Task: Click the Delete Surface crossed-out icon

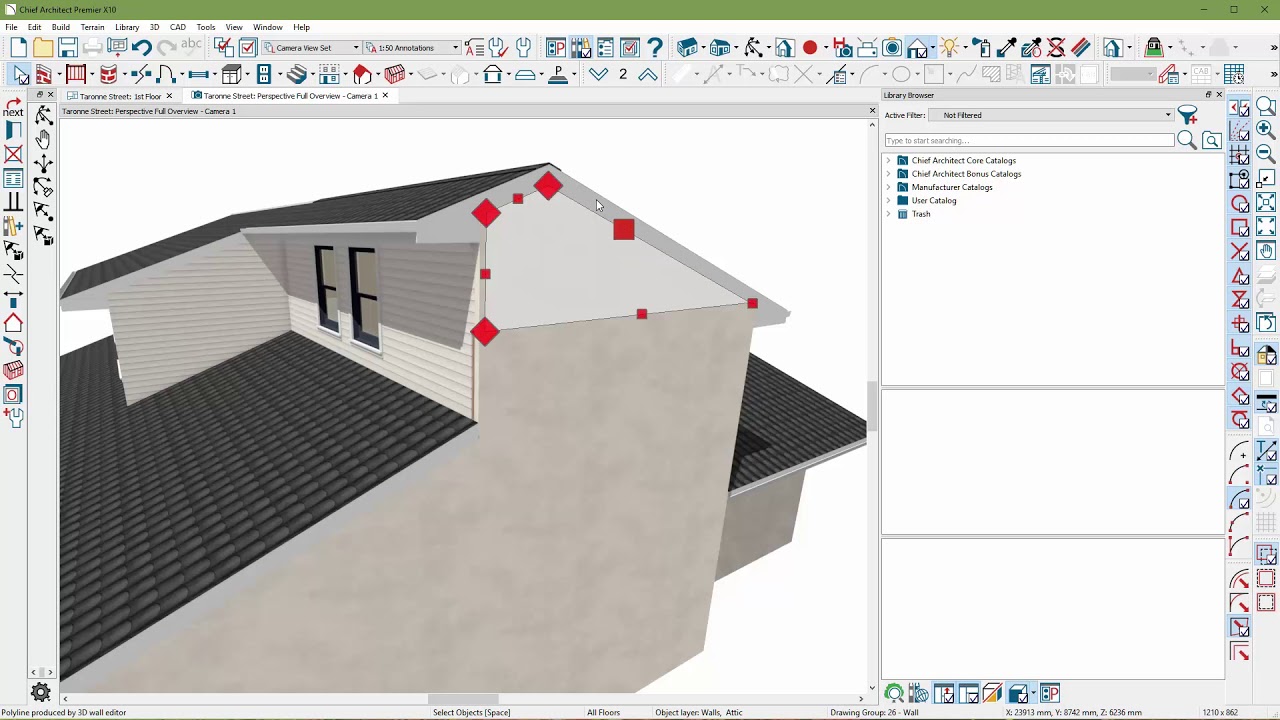Action: pos(1056,48)
